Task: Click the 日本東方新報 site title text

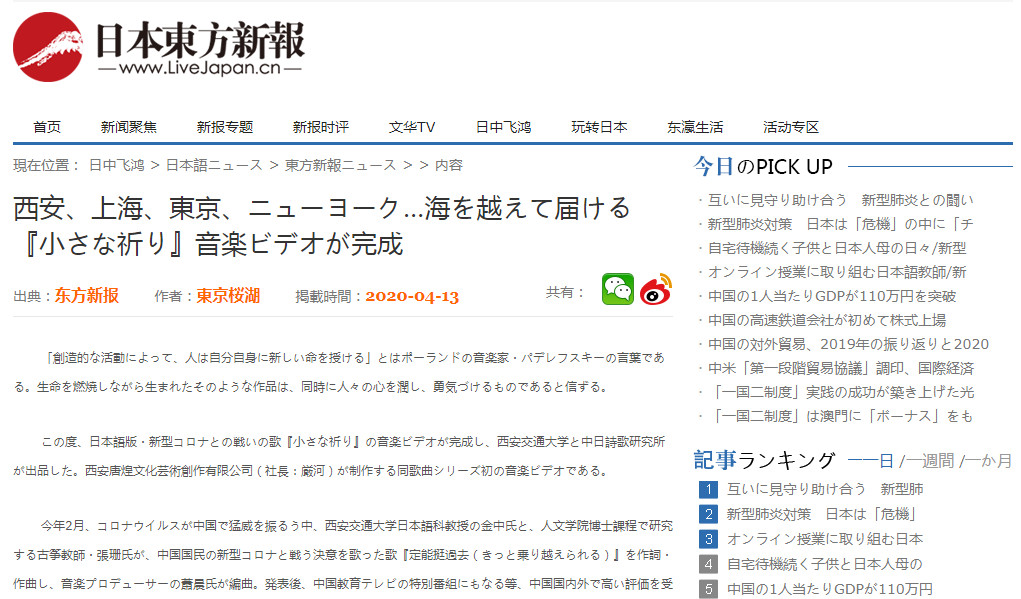Action: click(199, 42)
